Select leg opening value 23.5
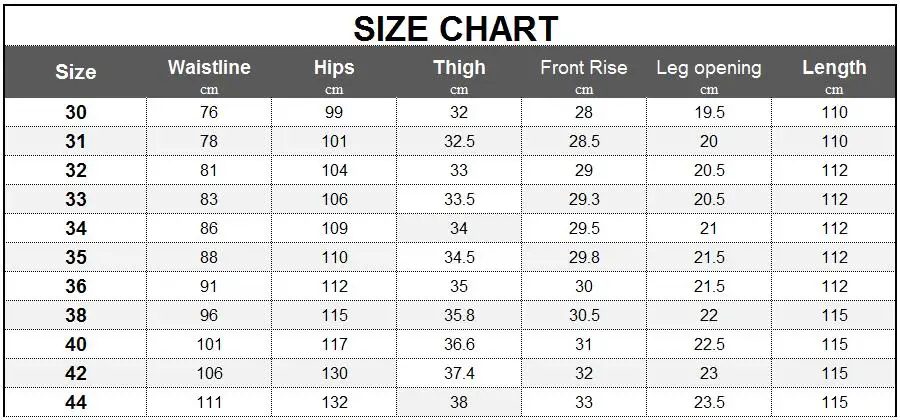The width and height of the screenshot is (900, 420). click(709, 402)
